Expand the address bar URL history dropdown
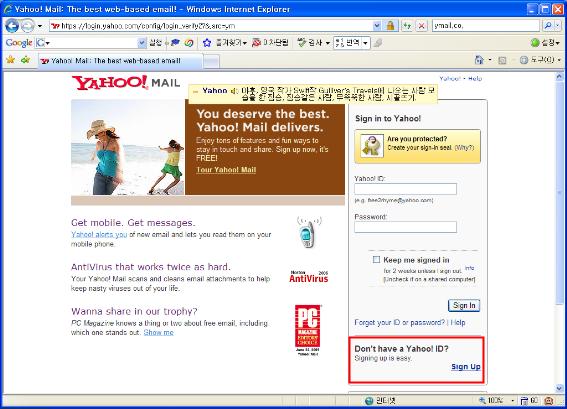The image size is (567, 409). pyautogui.click(x=377, y=26)
